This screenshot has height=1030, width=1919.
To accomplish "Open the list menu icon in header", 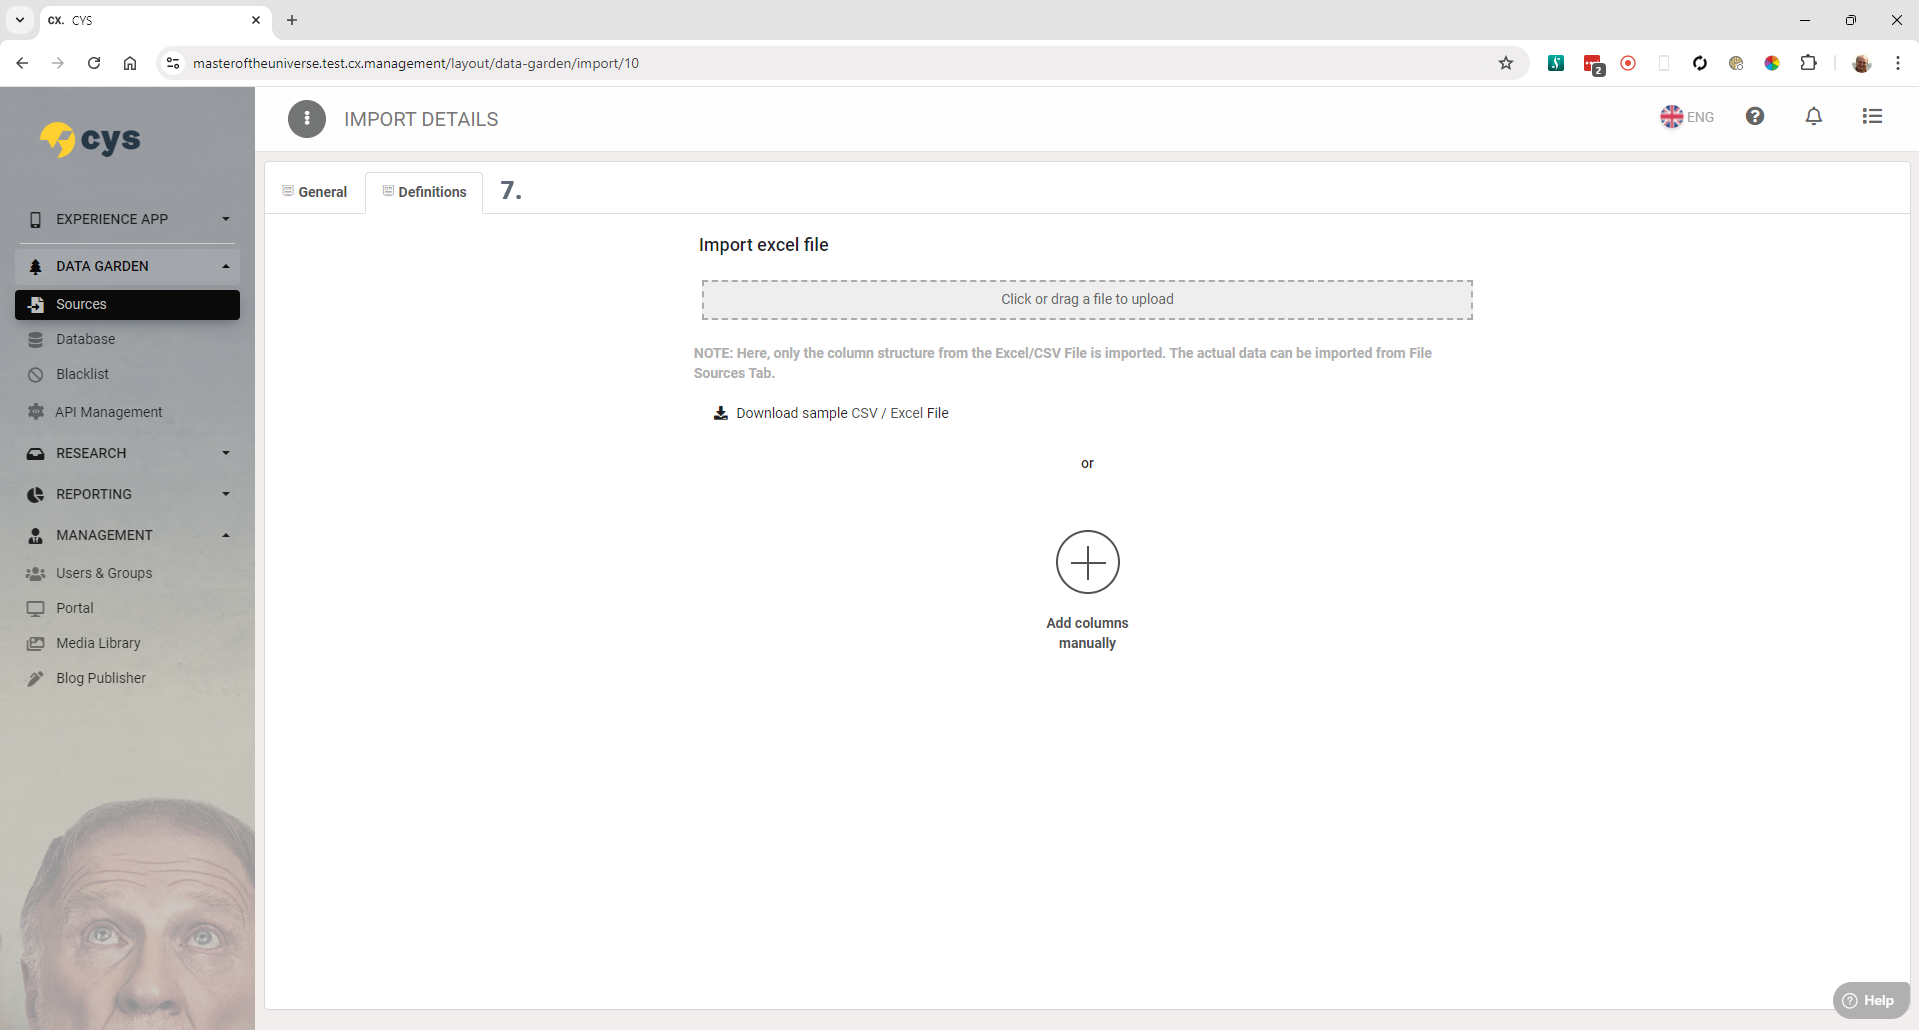I will pyautogui.click(x=1872, y=116).
